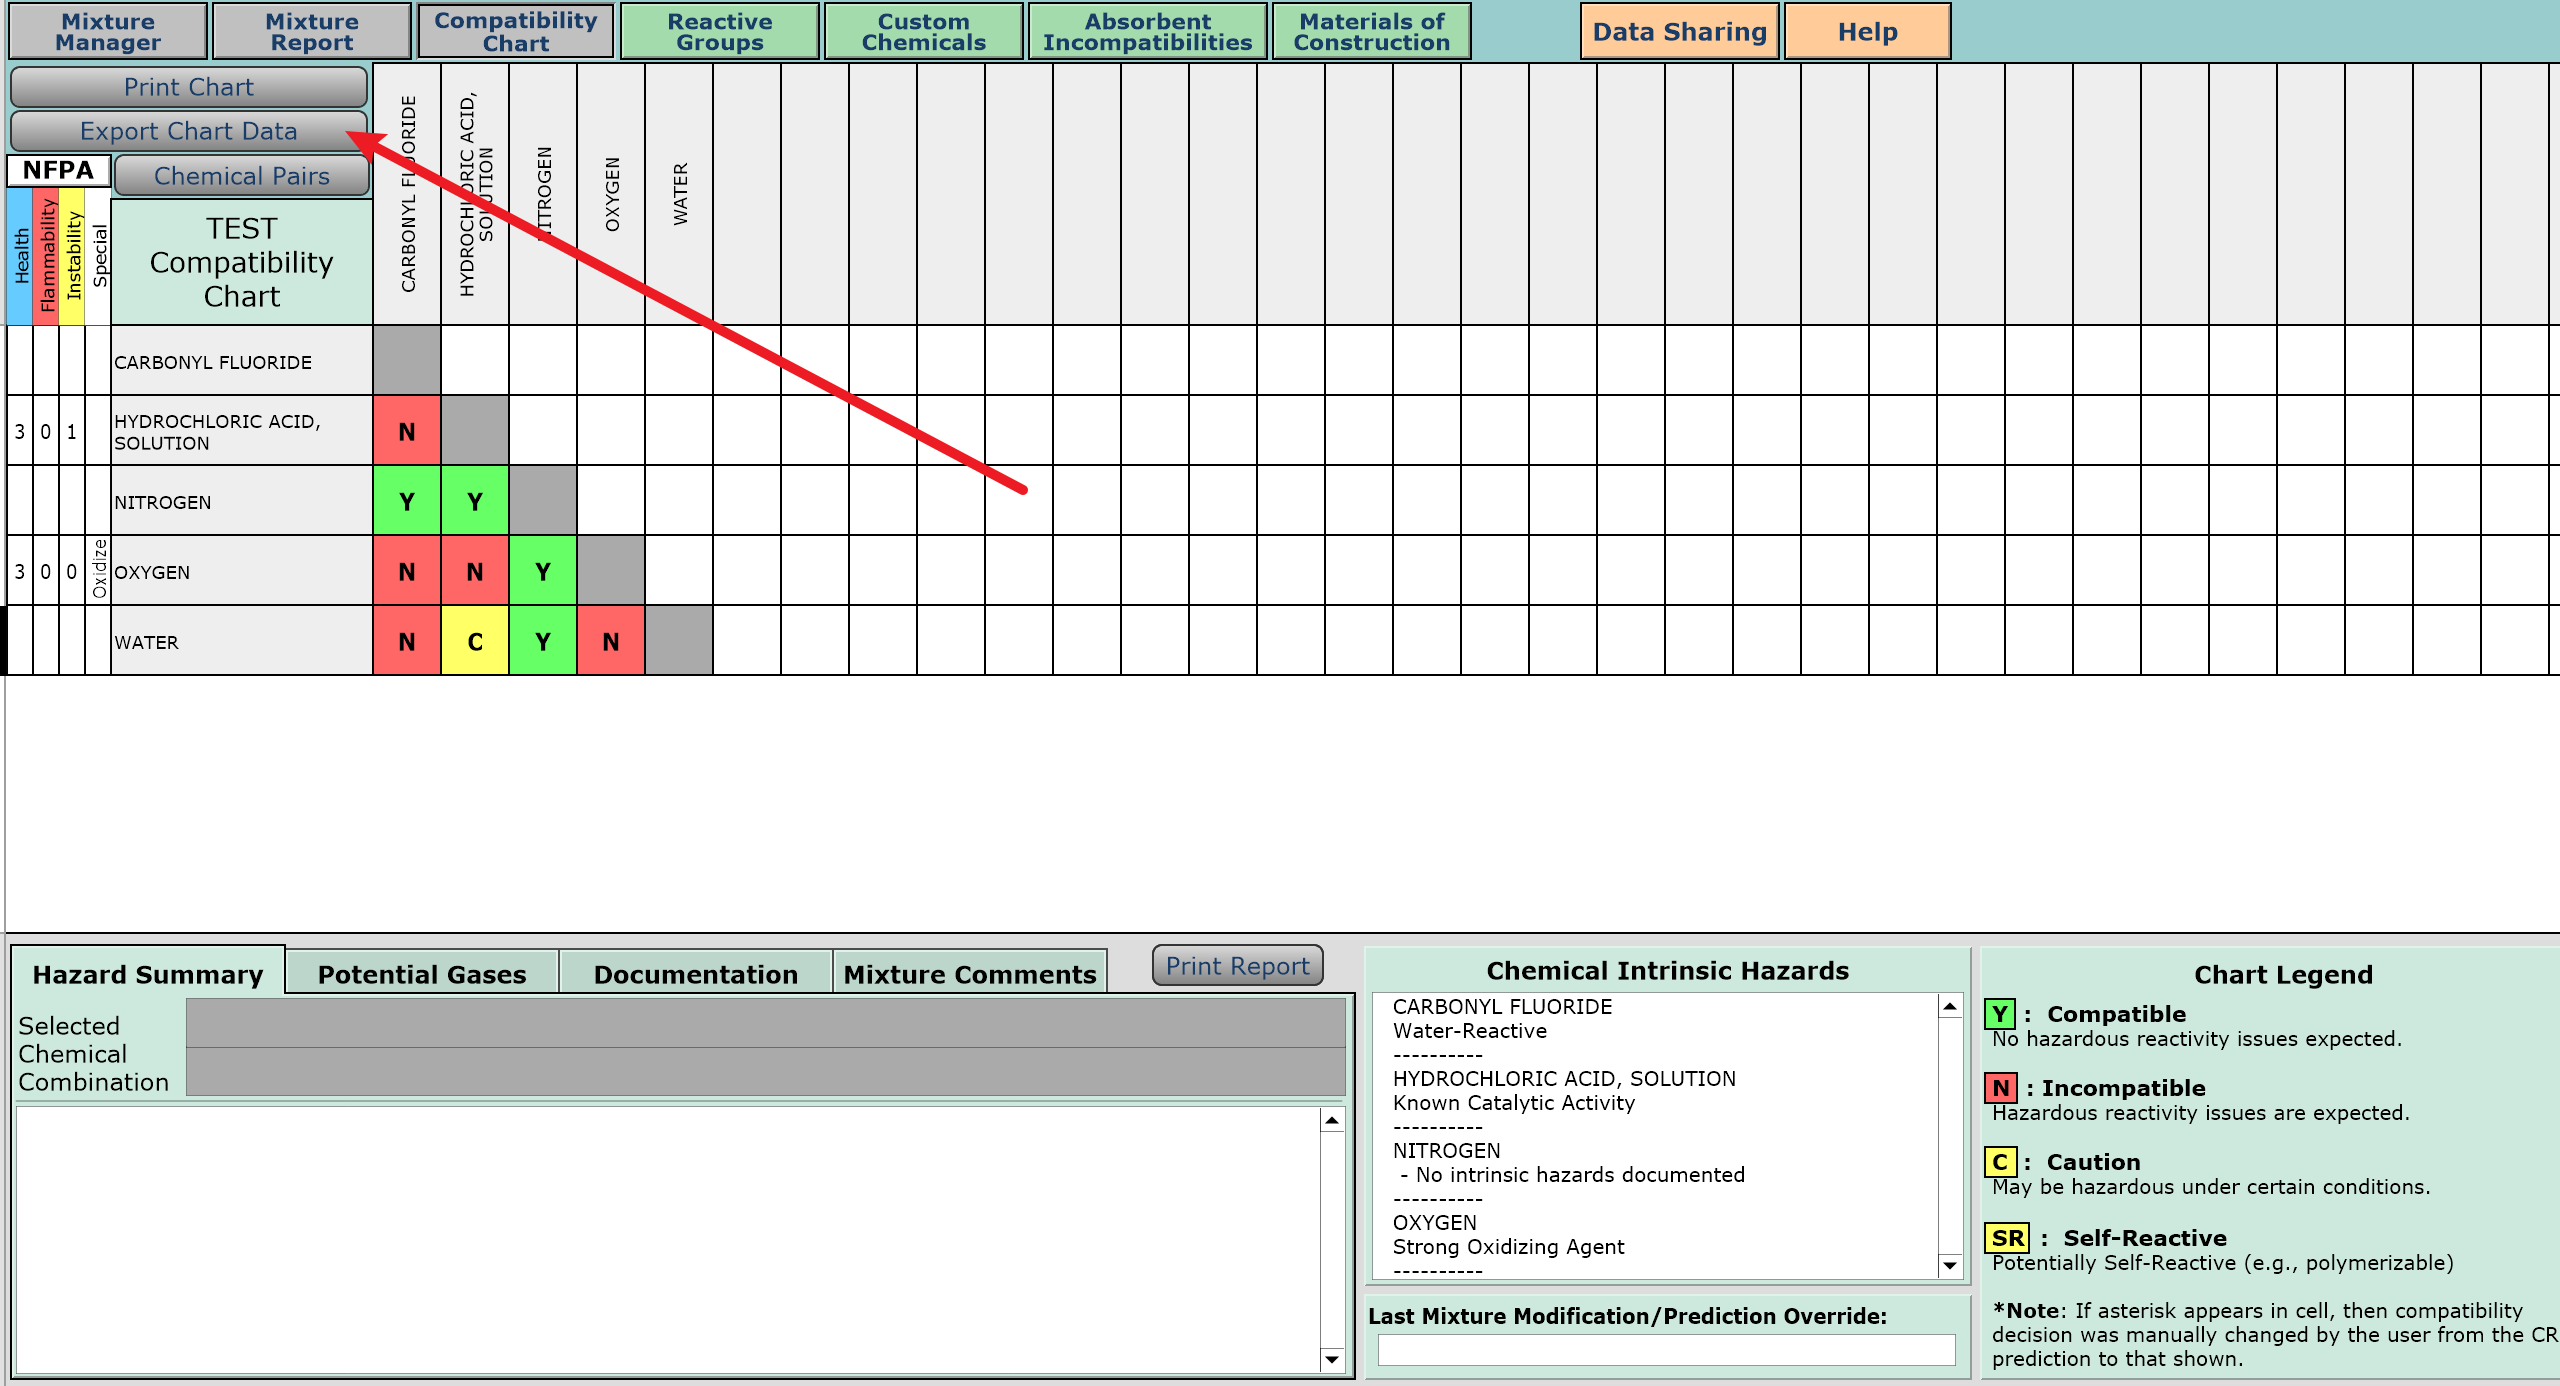The height and width of the screenshot is (1386, 2560).
Task: Select the Nitrogen–Hydrochloric Acid Y cell
Action: tap(475, 501)
